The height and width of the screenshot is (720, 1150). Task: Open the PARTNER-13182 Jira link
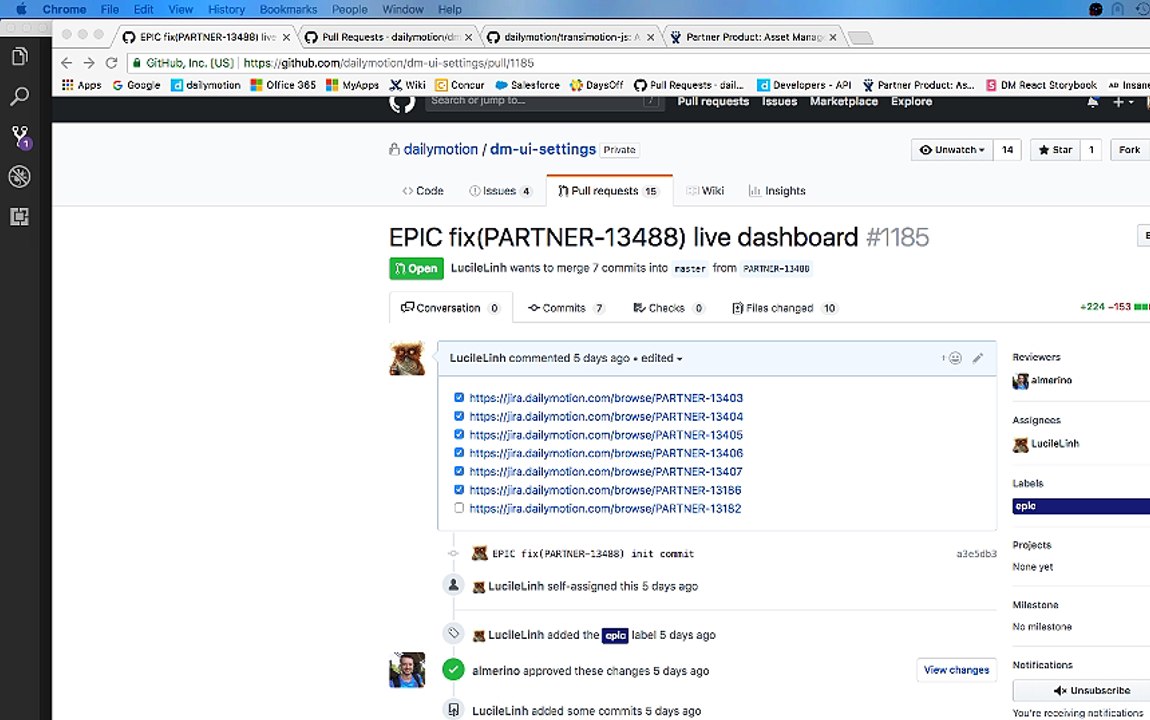tap(605, 508)
